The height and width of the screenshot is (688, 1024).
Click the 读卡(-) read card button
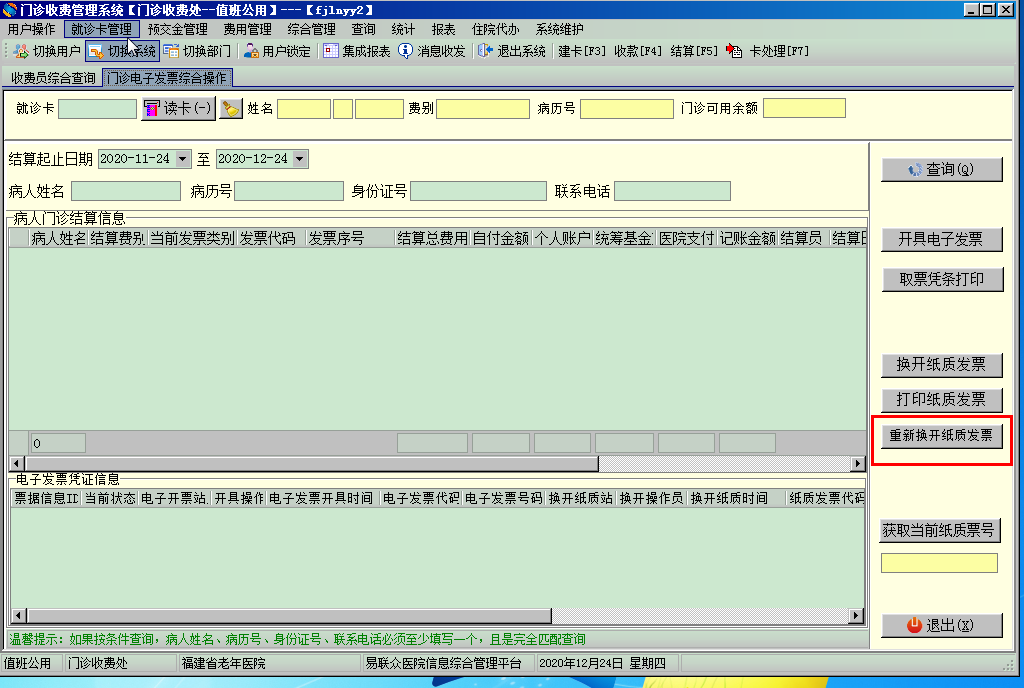(x=178, y=108)
